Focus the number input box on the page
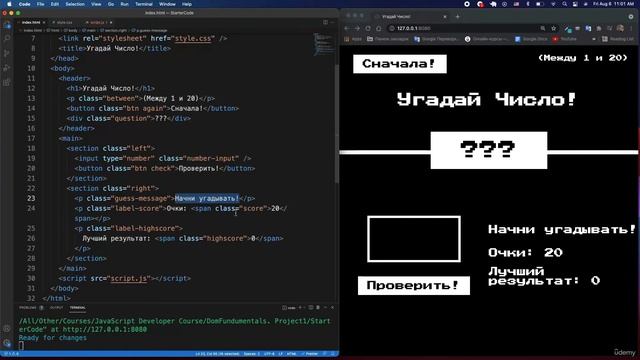The width and height of the screenshot is (640, 360). pyautogui.click(x=414, y=239)
